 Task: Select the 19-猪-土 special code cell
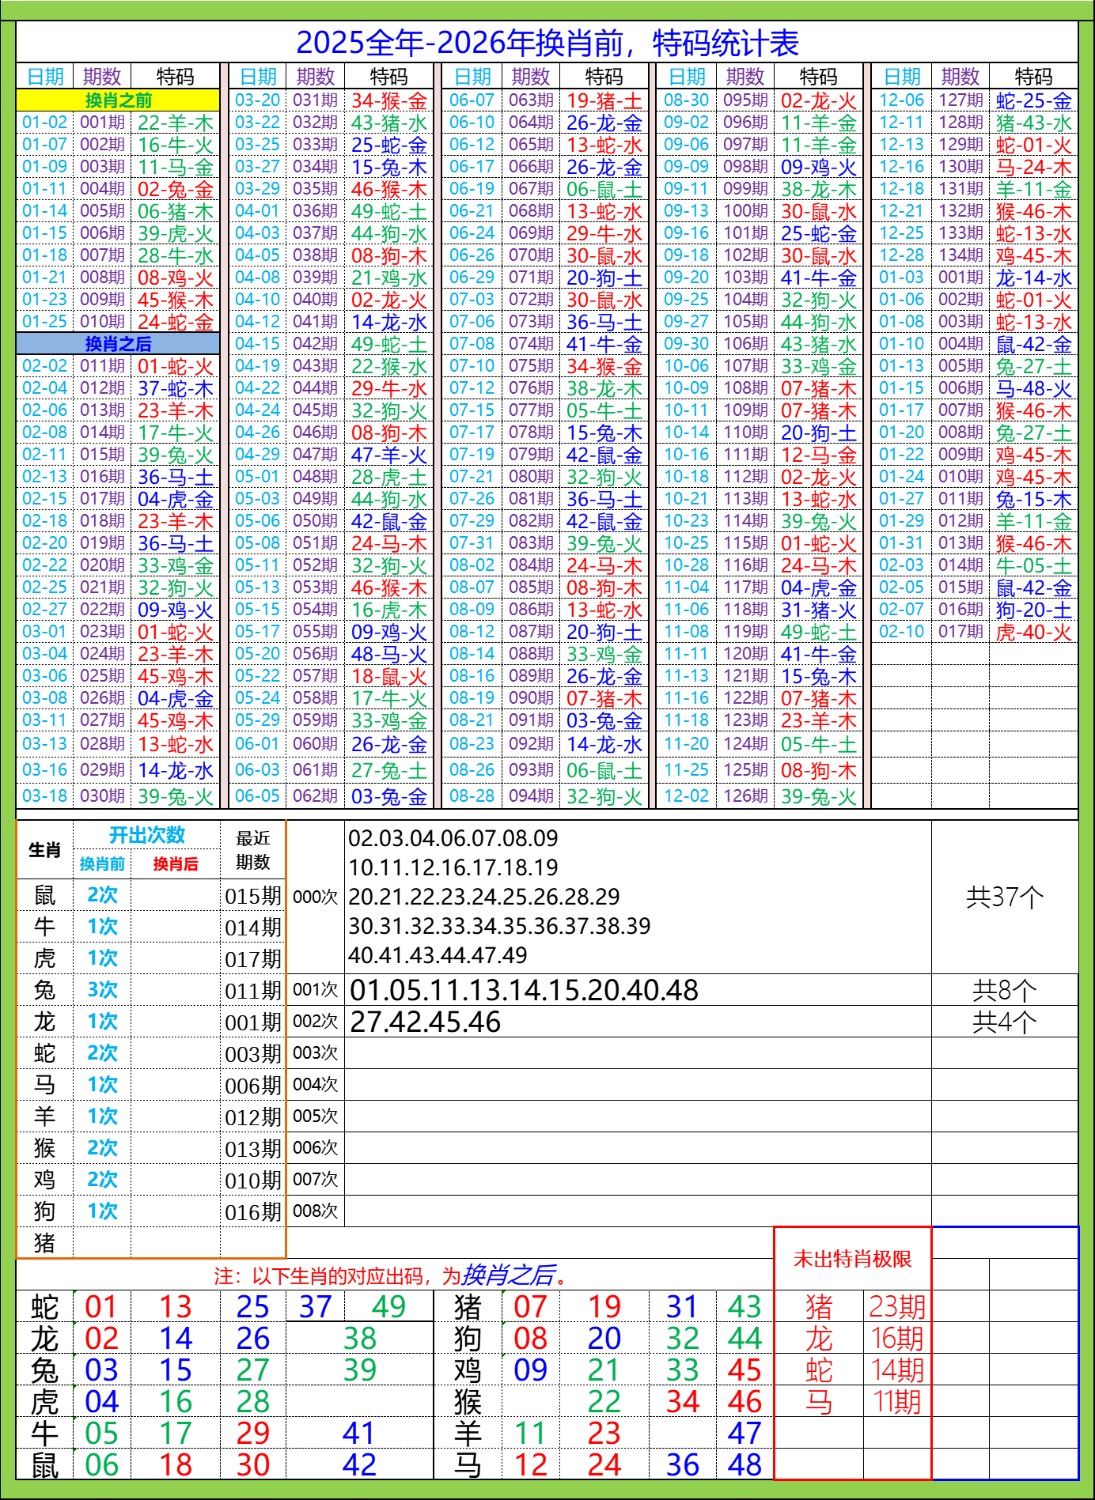[604, 100]
